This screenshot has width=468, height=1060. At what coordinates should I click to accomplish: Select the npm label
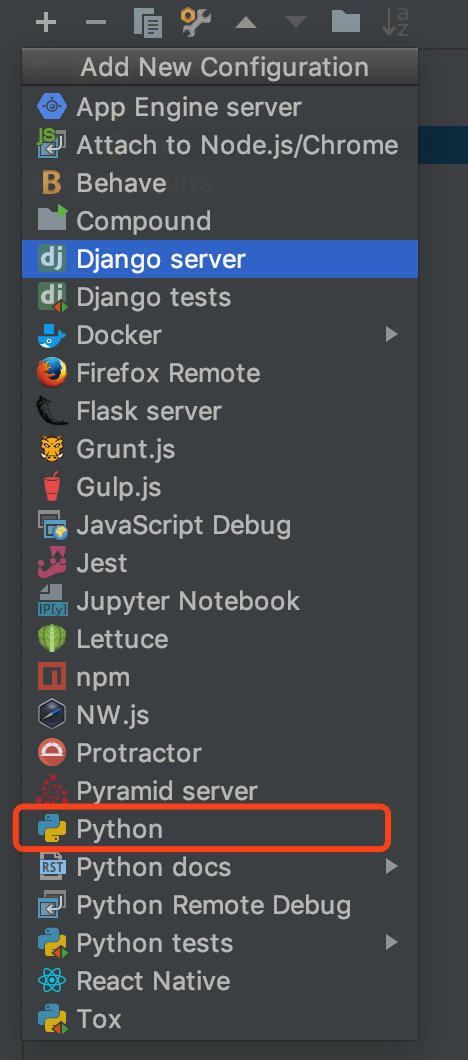[103, 678]
